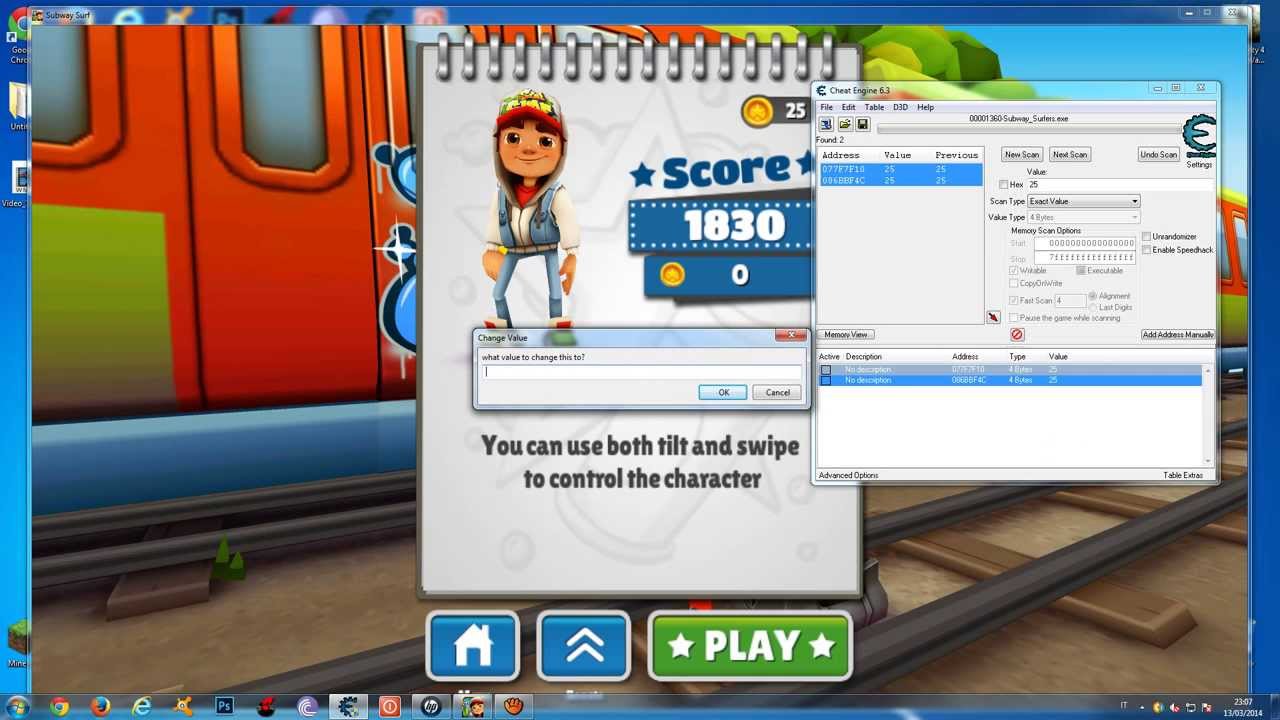Click the HP taskbar icon
This screenshot has height=720, width=1280.
click(x=430, y=707)
